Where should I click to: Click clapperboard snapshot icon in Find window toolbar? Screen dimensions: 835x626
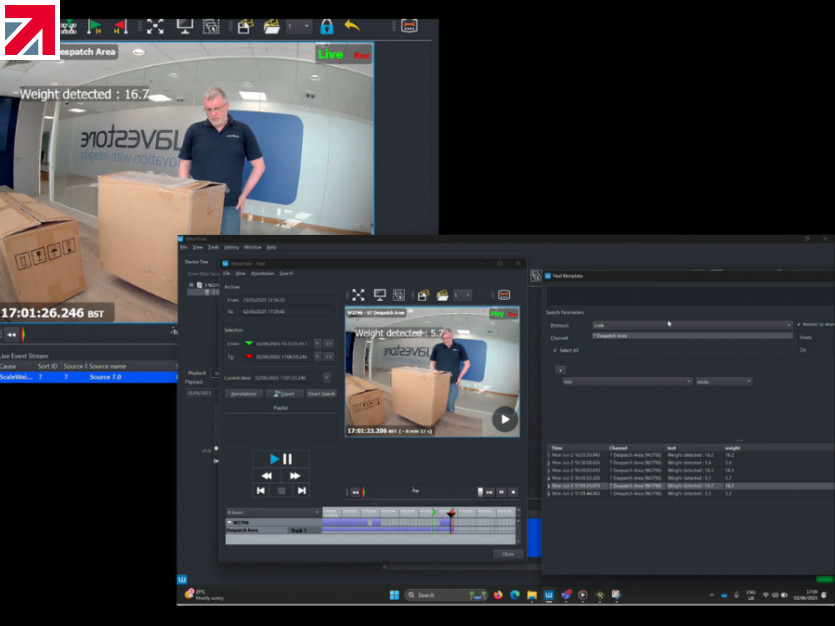pyautogui.click(x=423, y=295)
